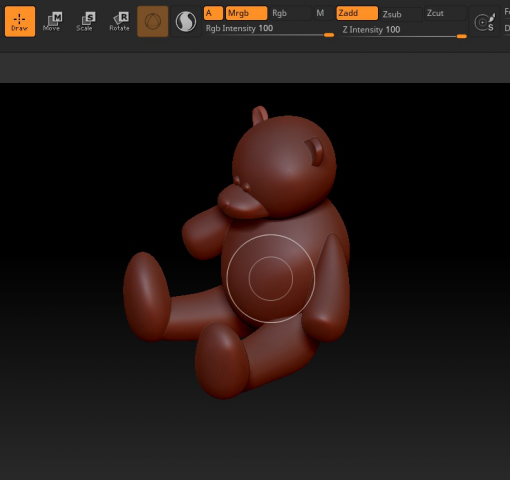
Task: Select the Scale transform tool
Action: coord(85,21)
